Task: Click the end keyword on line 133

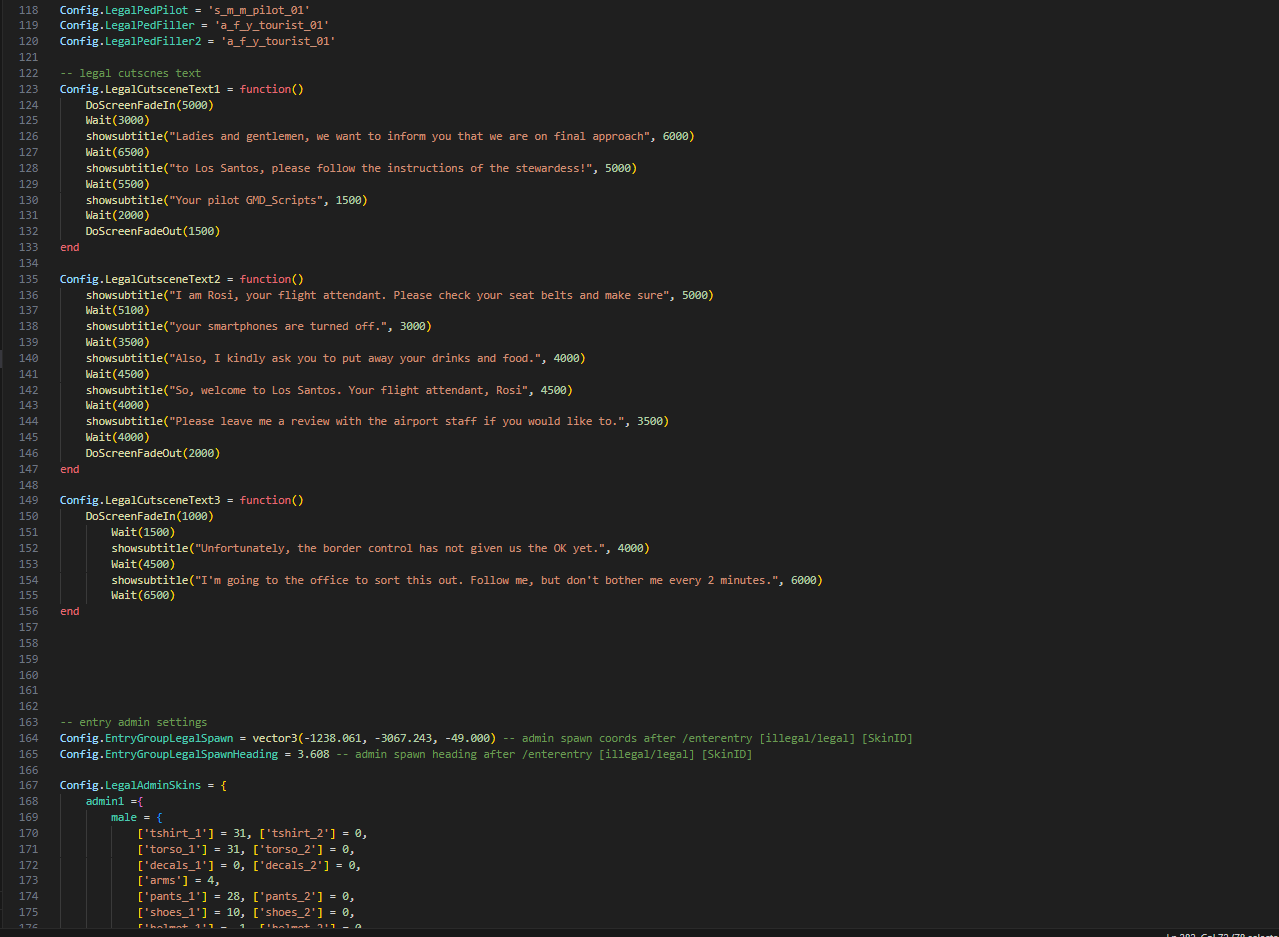Action: tap(68, 246)
